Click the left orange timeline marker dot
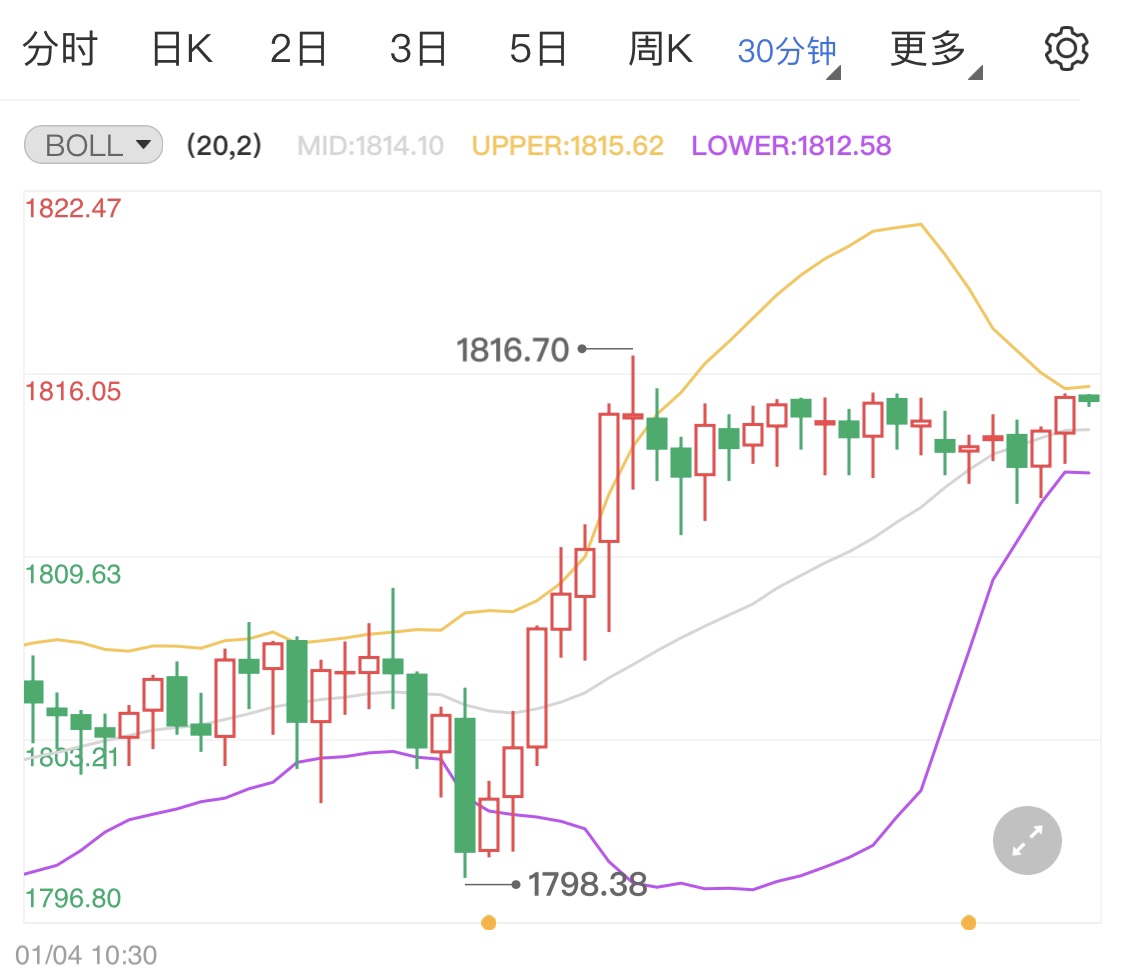Screen dimensions: 1125x980 coord(489,923)
